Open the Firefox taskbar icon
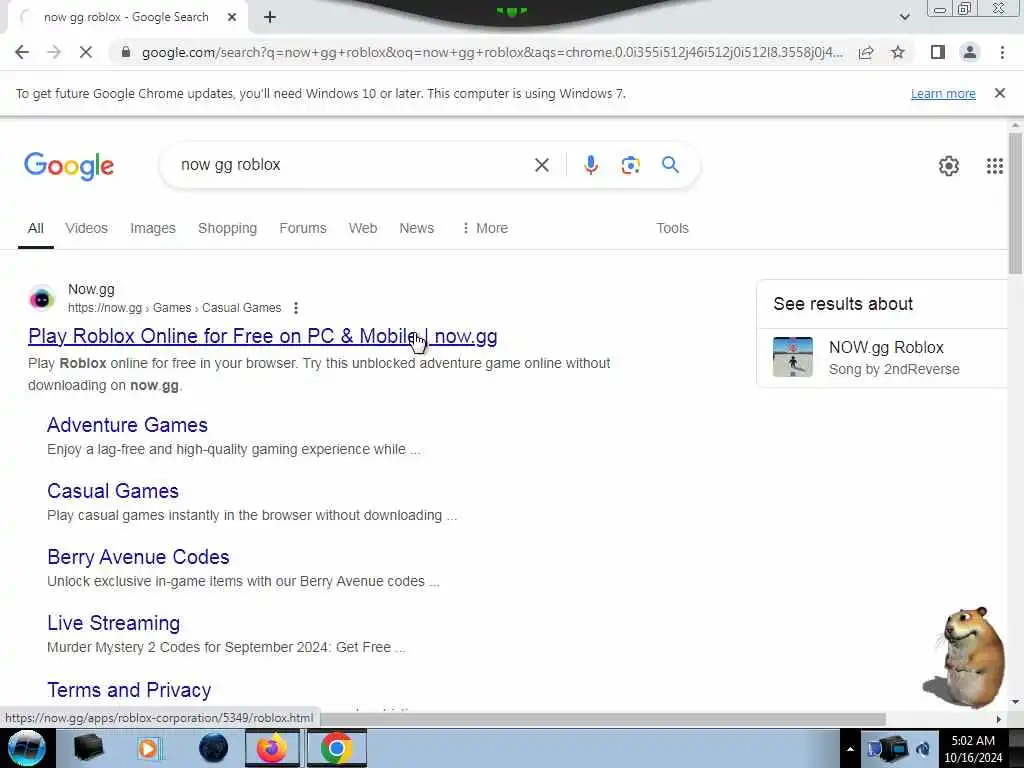The image size is (1024, 768). click(x=272, y=748)
